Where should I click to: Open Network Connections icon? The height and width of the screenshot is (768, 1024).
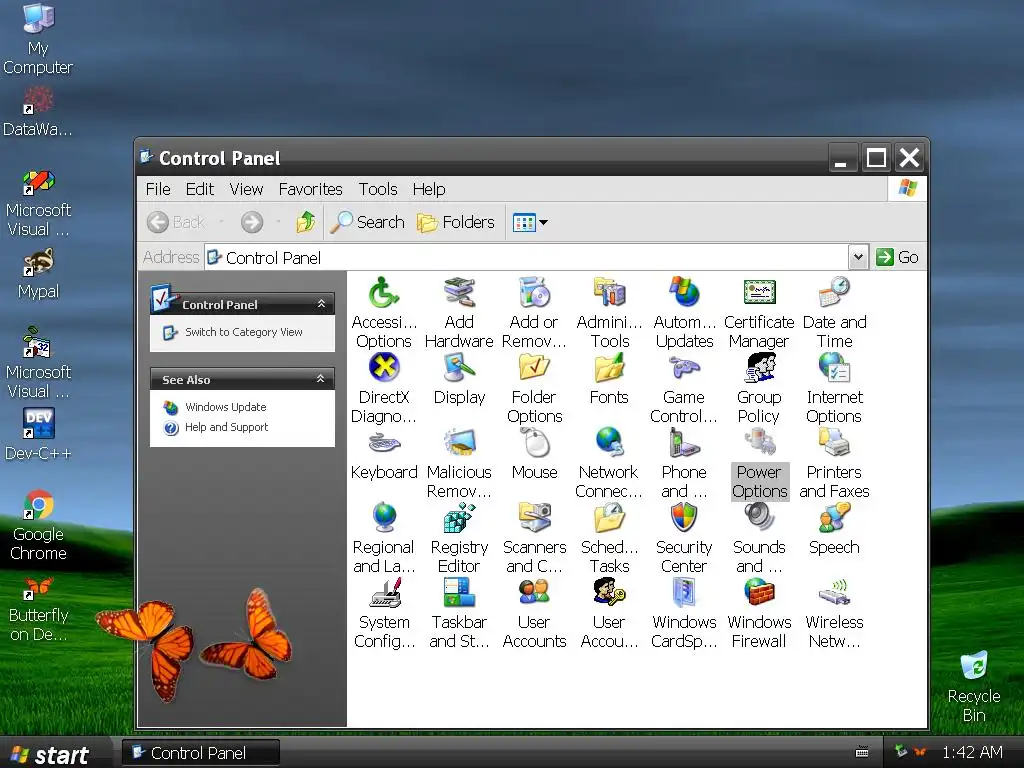[x=609, y=443]
